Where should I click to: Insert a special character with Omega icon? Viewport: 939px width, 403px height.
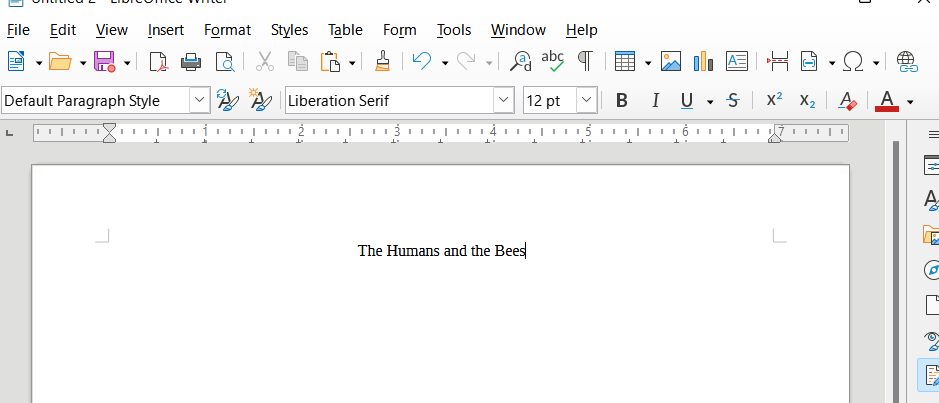(853, 61)
